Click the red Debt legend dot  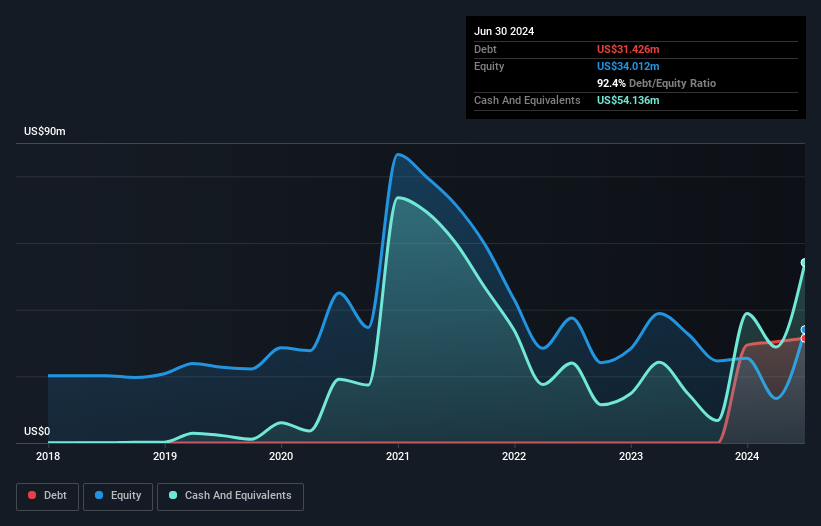click(x=32, y=495)
